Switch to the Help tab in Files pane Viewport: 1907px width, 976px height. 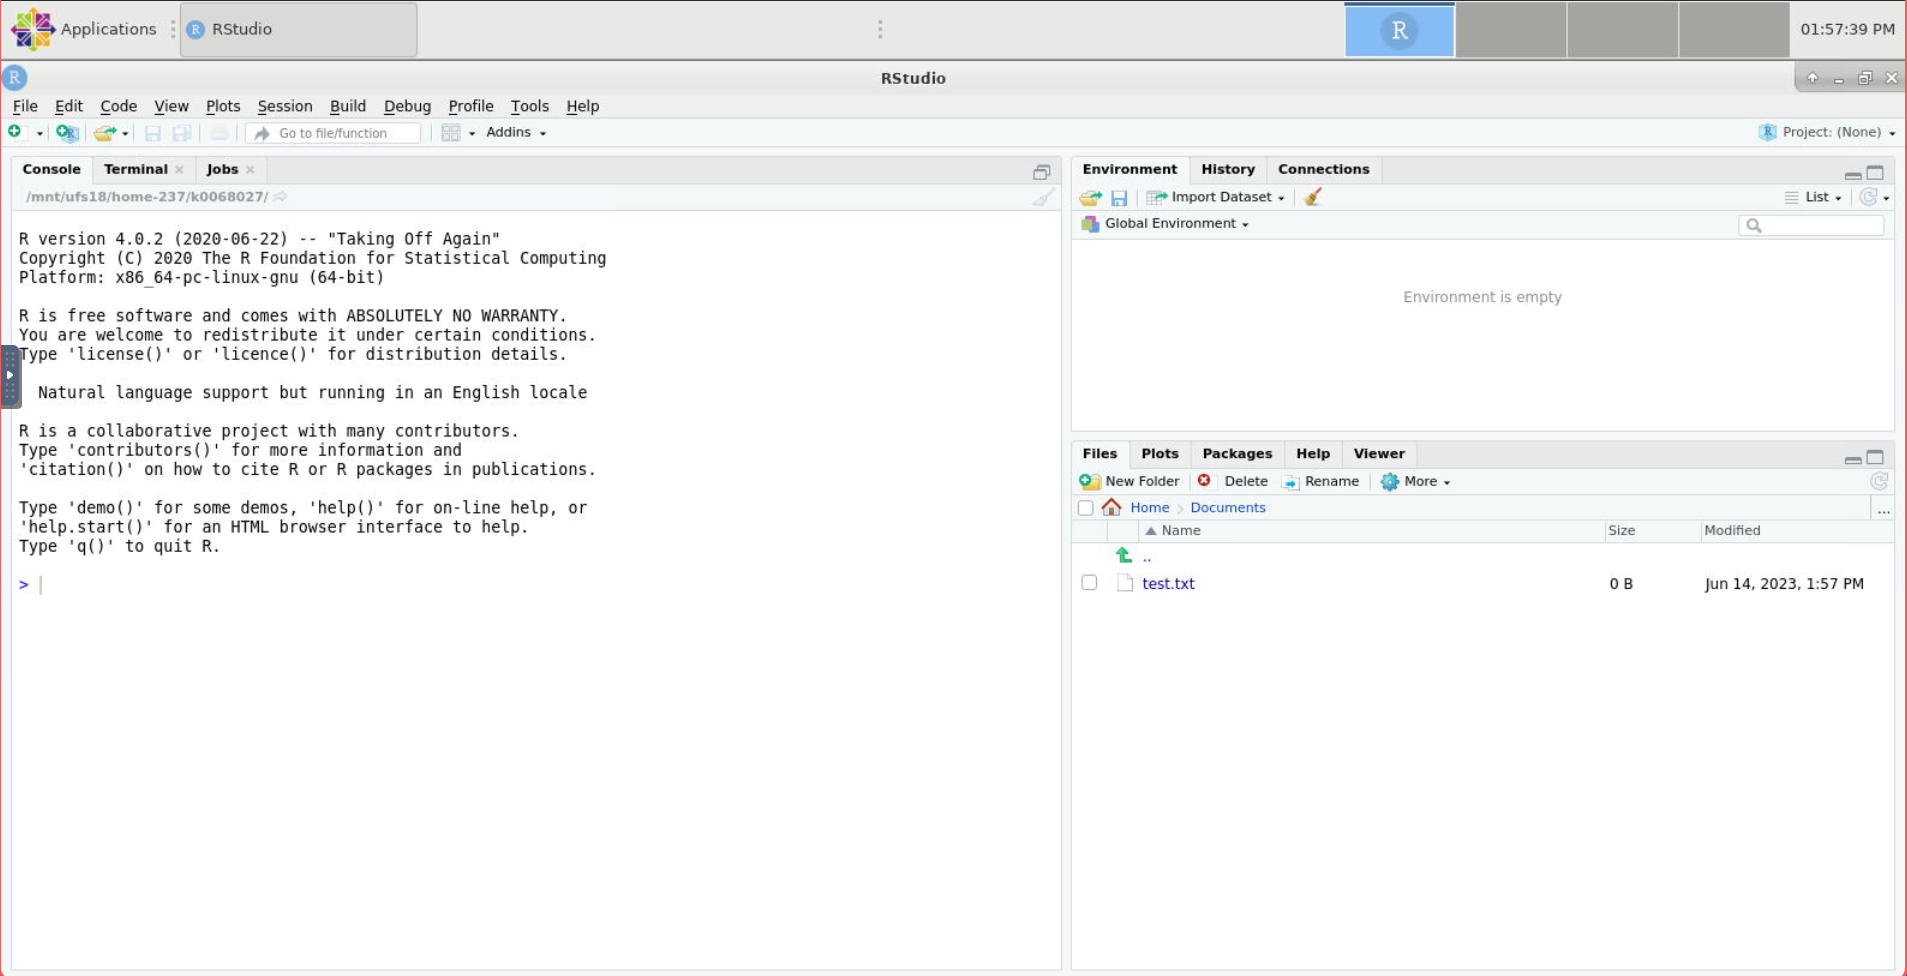point(1313,453)
